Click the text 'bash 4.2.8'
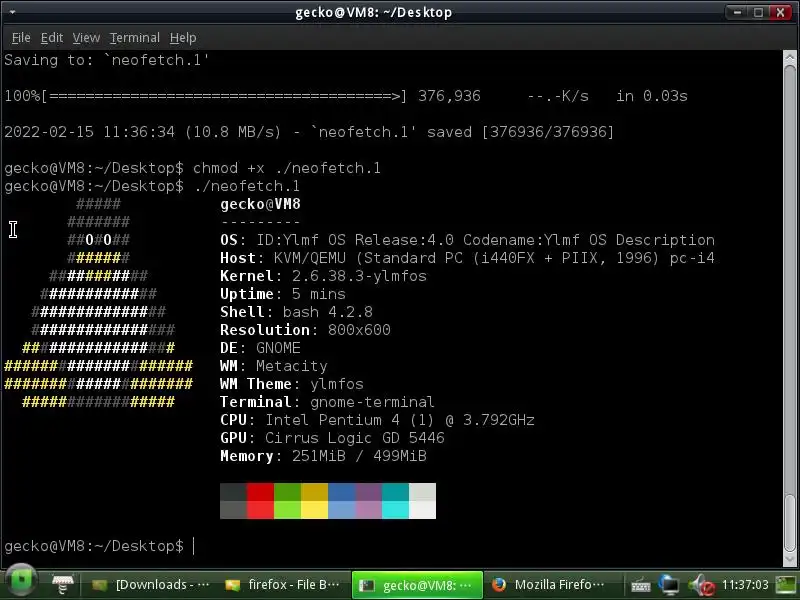800x600 pixels. coord(328,312)
